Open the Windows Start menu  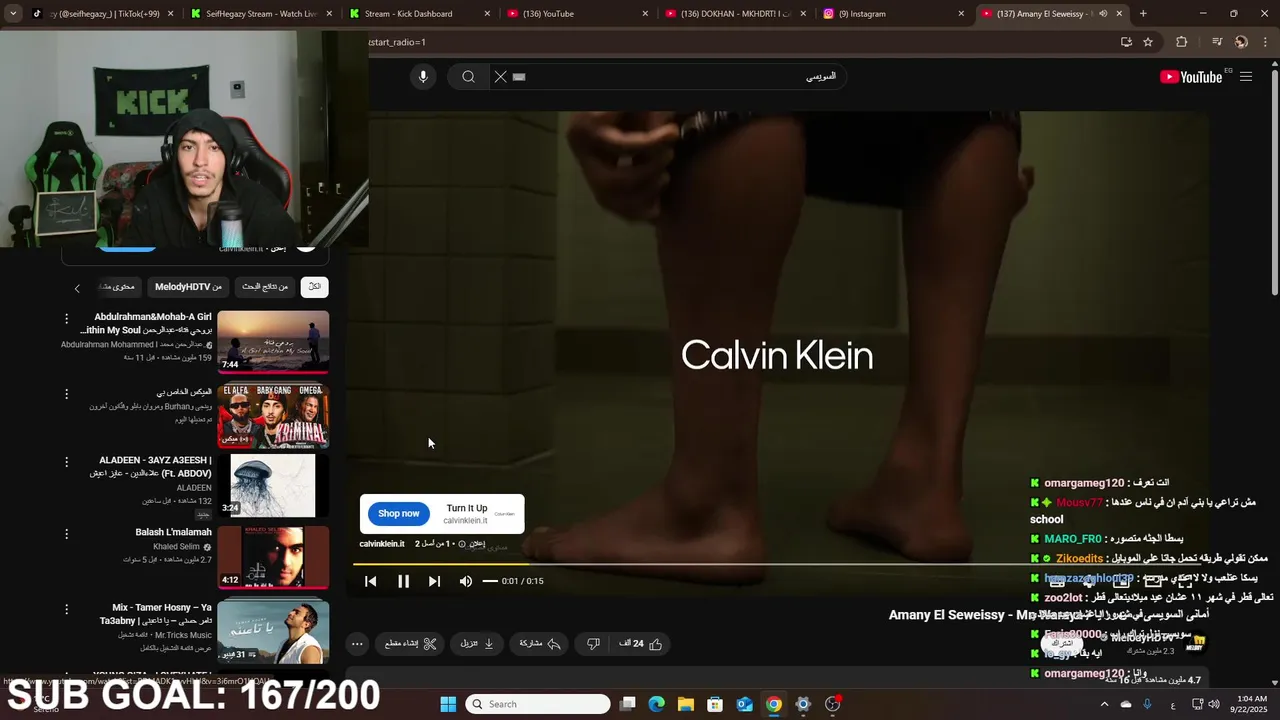[x=449, y=704]
